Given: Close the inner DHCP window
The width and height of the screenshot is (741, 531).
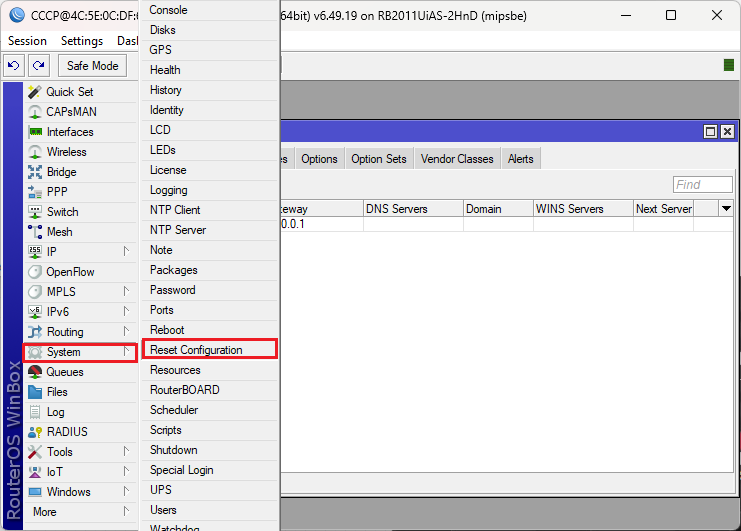Looking at the screenshot, I should [728, 131].
